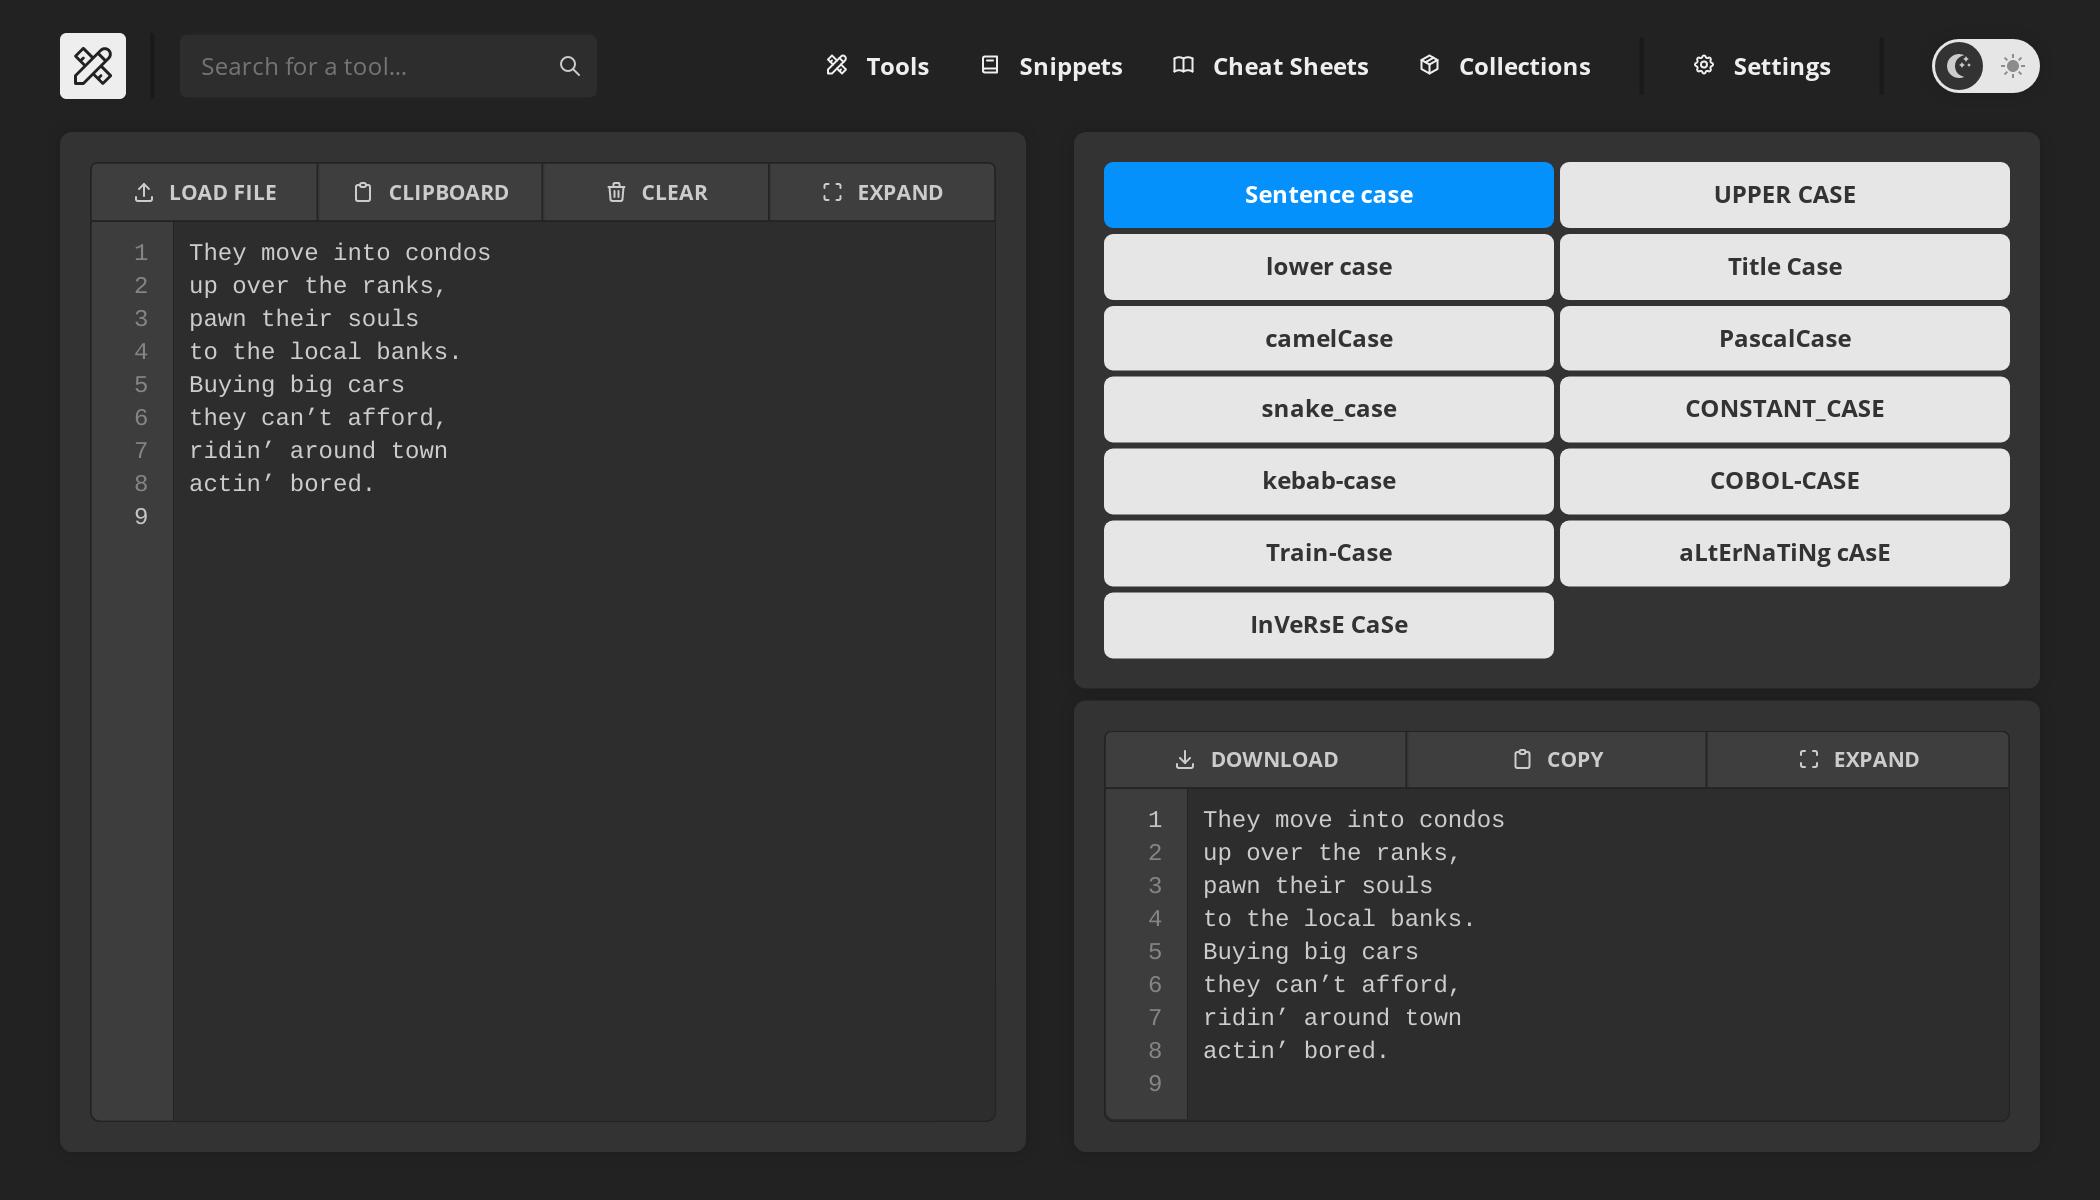
Task: Click the crossed-tools logo icon
Action: [x=92, y=65]
